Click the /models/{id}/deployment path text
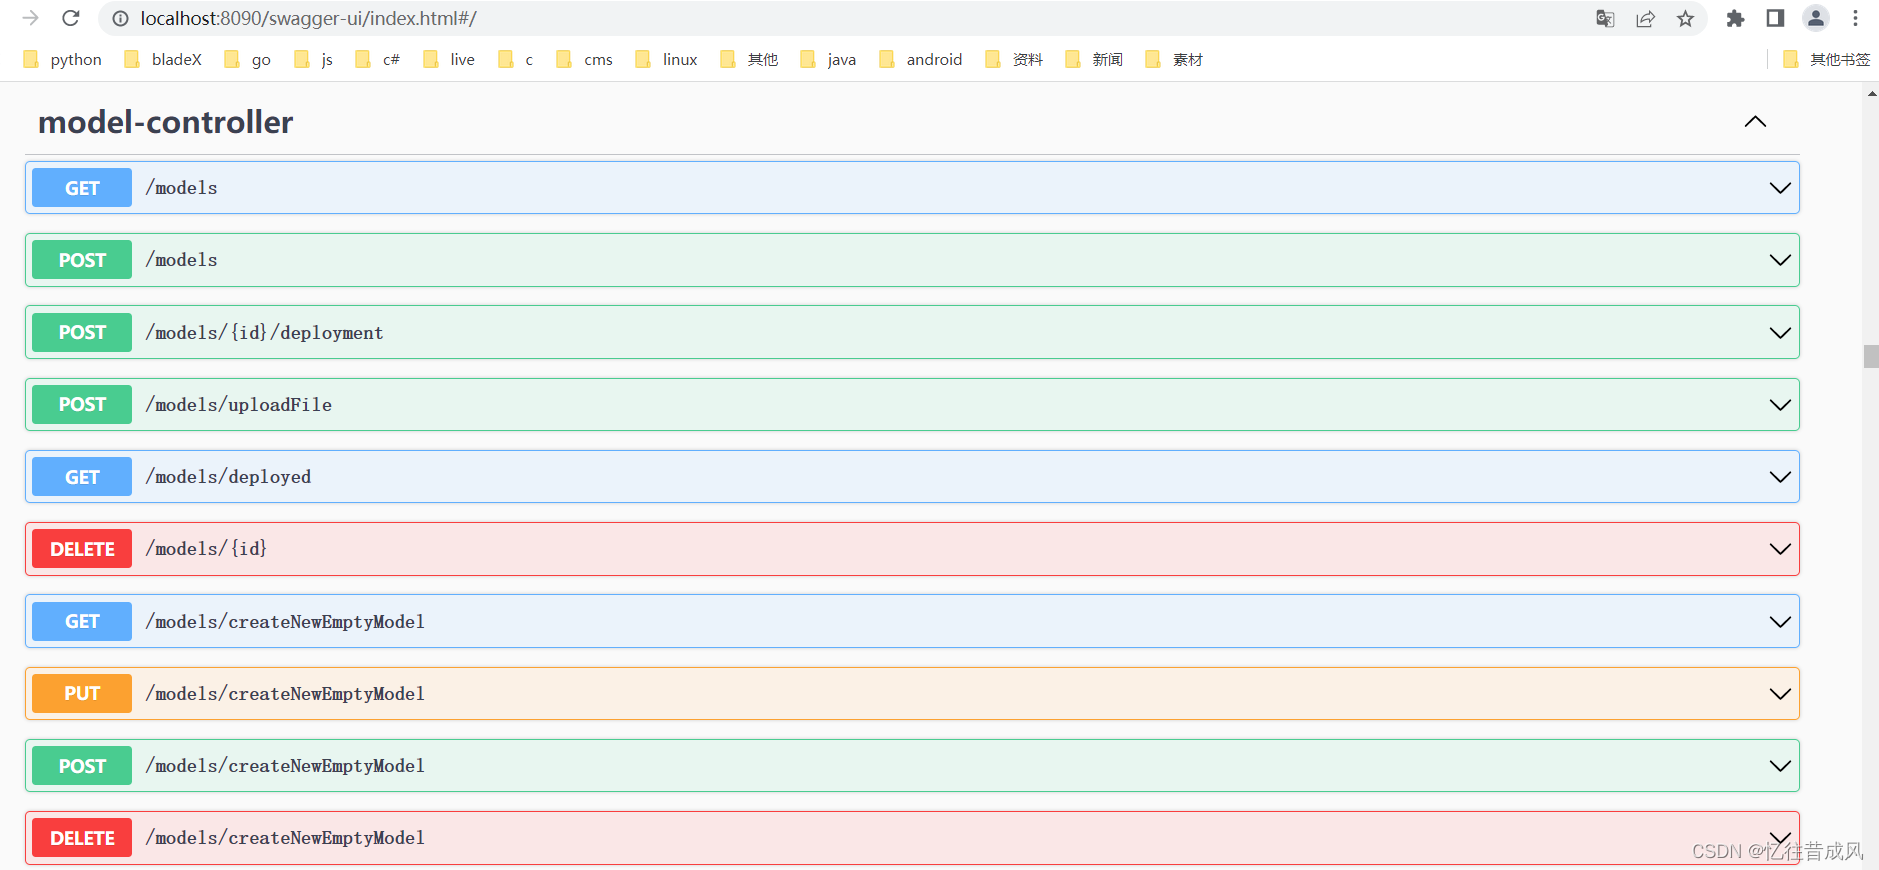Image resolution: width=1879 pixels, height=870 pixels. tap(264, 332)
